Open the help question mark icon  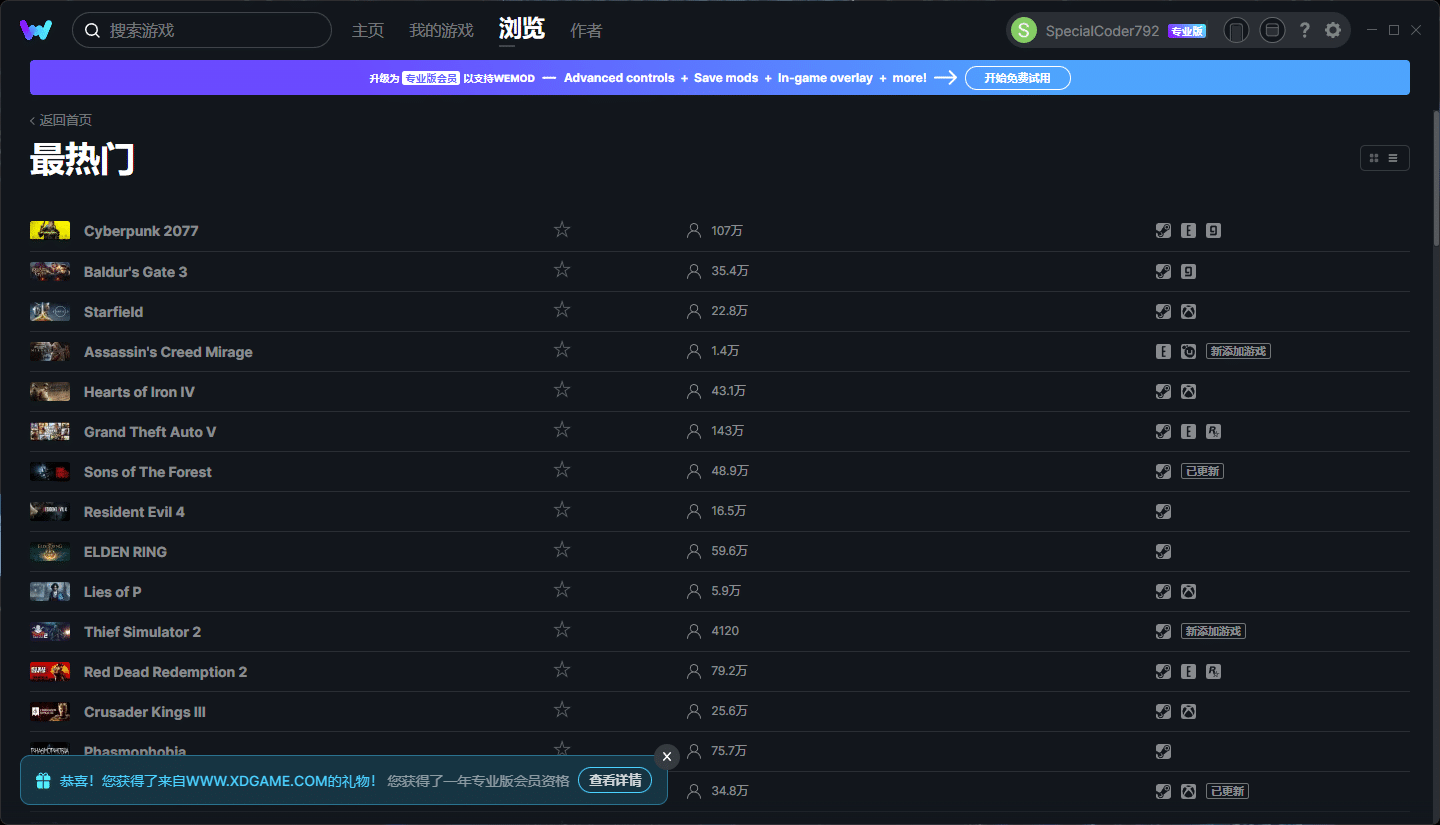(x=1305, y=30)
